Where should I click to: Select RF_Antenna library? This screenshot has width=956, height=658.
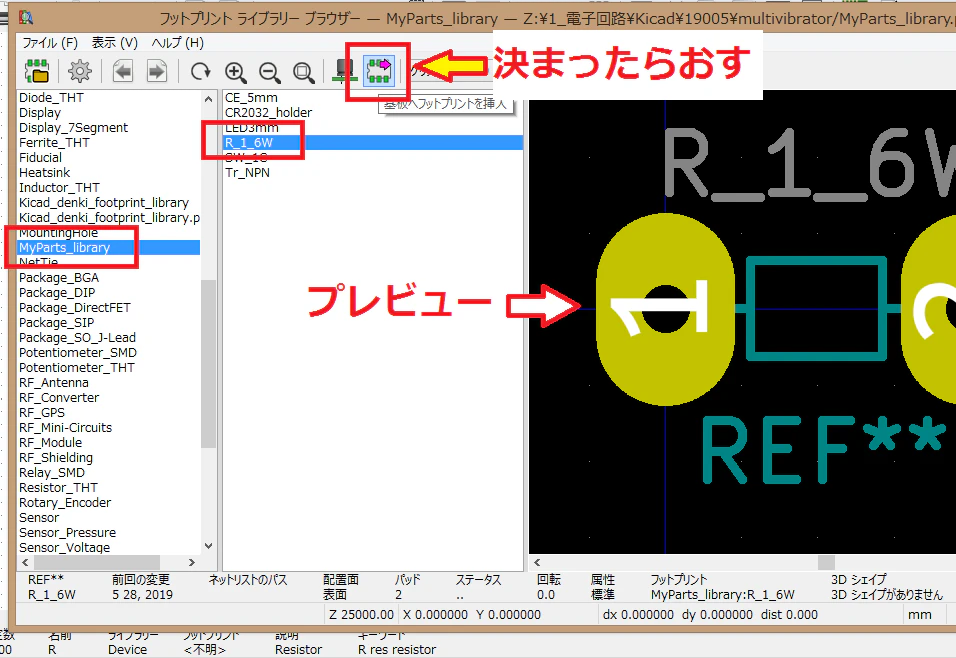pos(54,382)
